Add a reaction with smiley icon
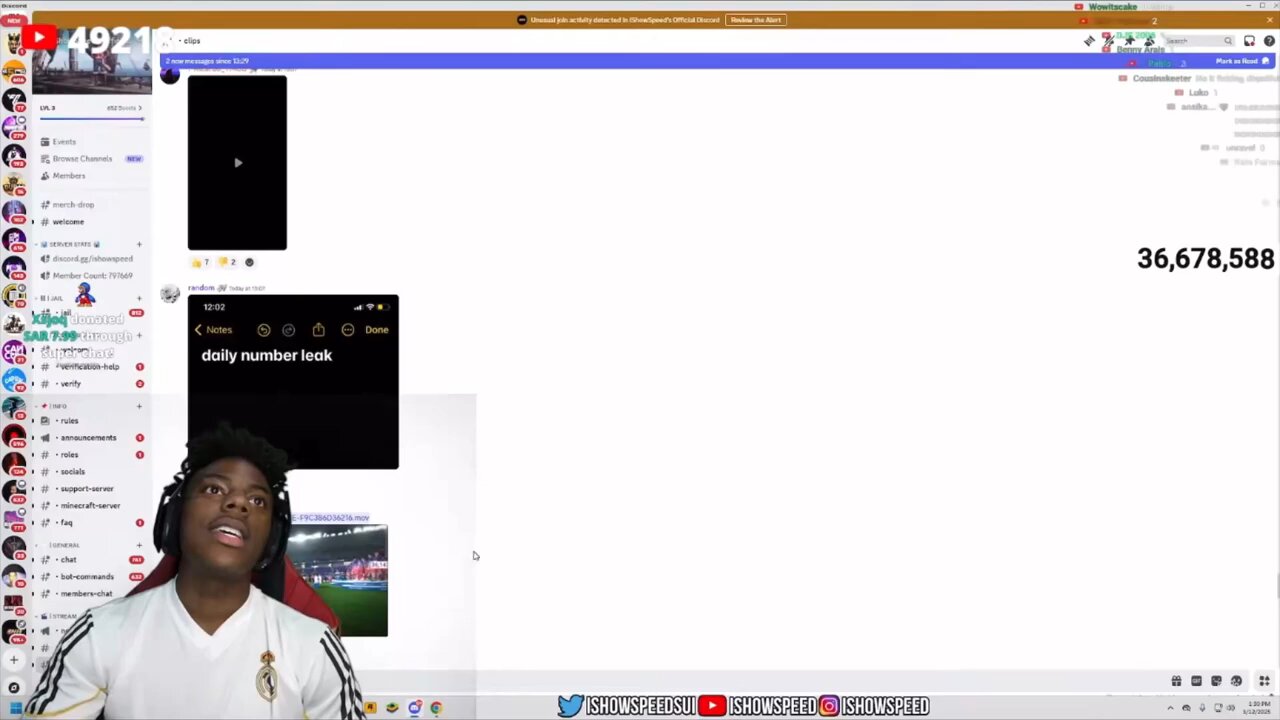 pos(249,262)
